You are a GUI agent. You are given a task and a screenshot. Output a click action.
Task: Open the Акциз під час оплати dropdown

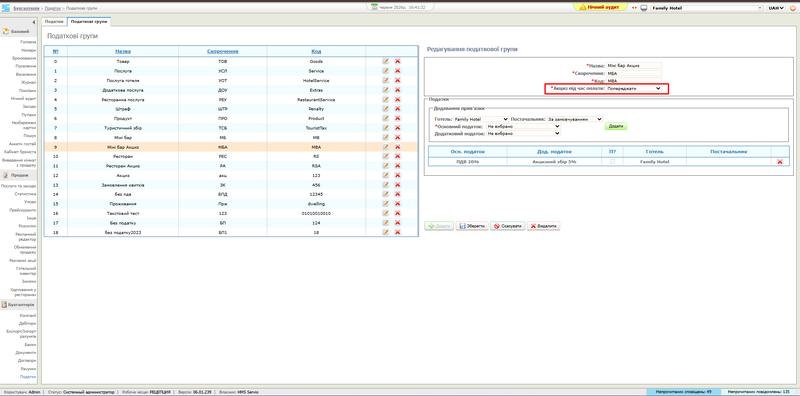[x=634, y=88]
